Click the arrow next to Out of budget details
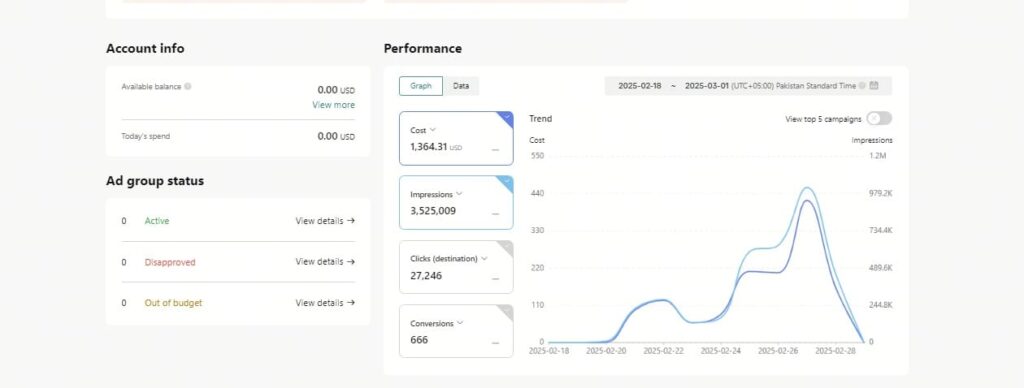Screen dimensions: 1024x388 pos(351,302)
